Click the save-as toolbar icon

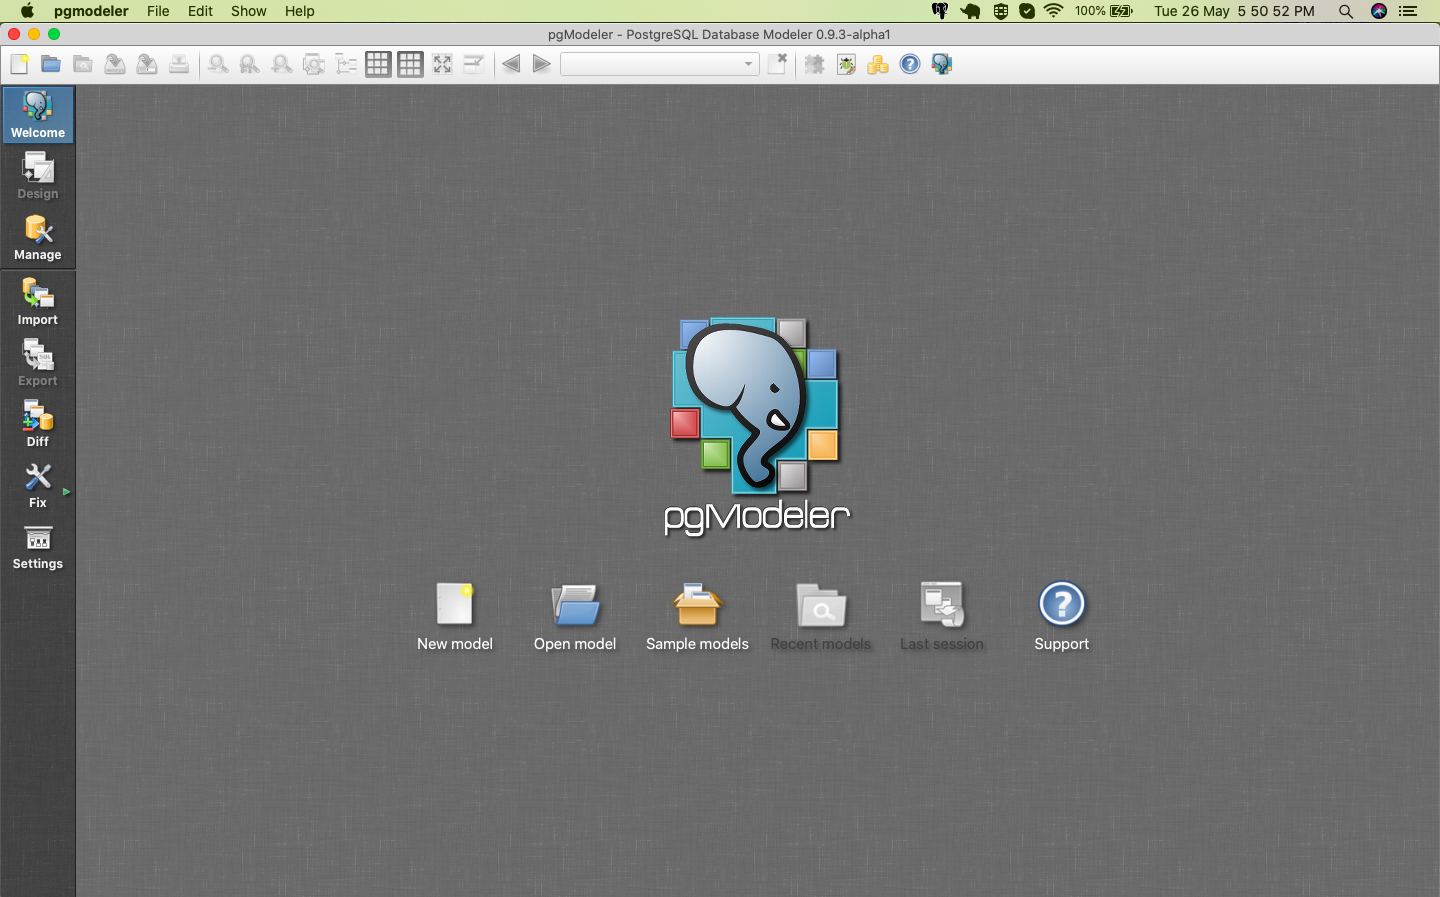[147, 65]
